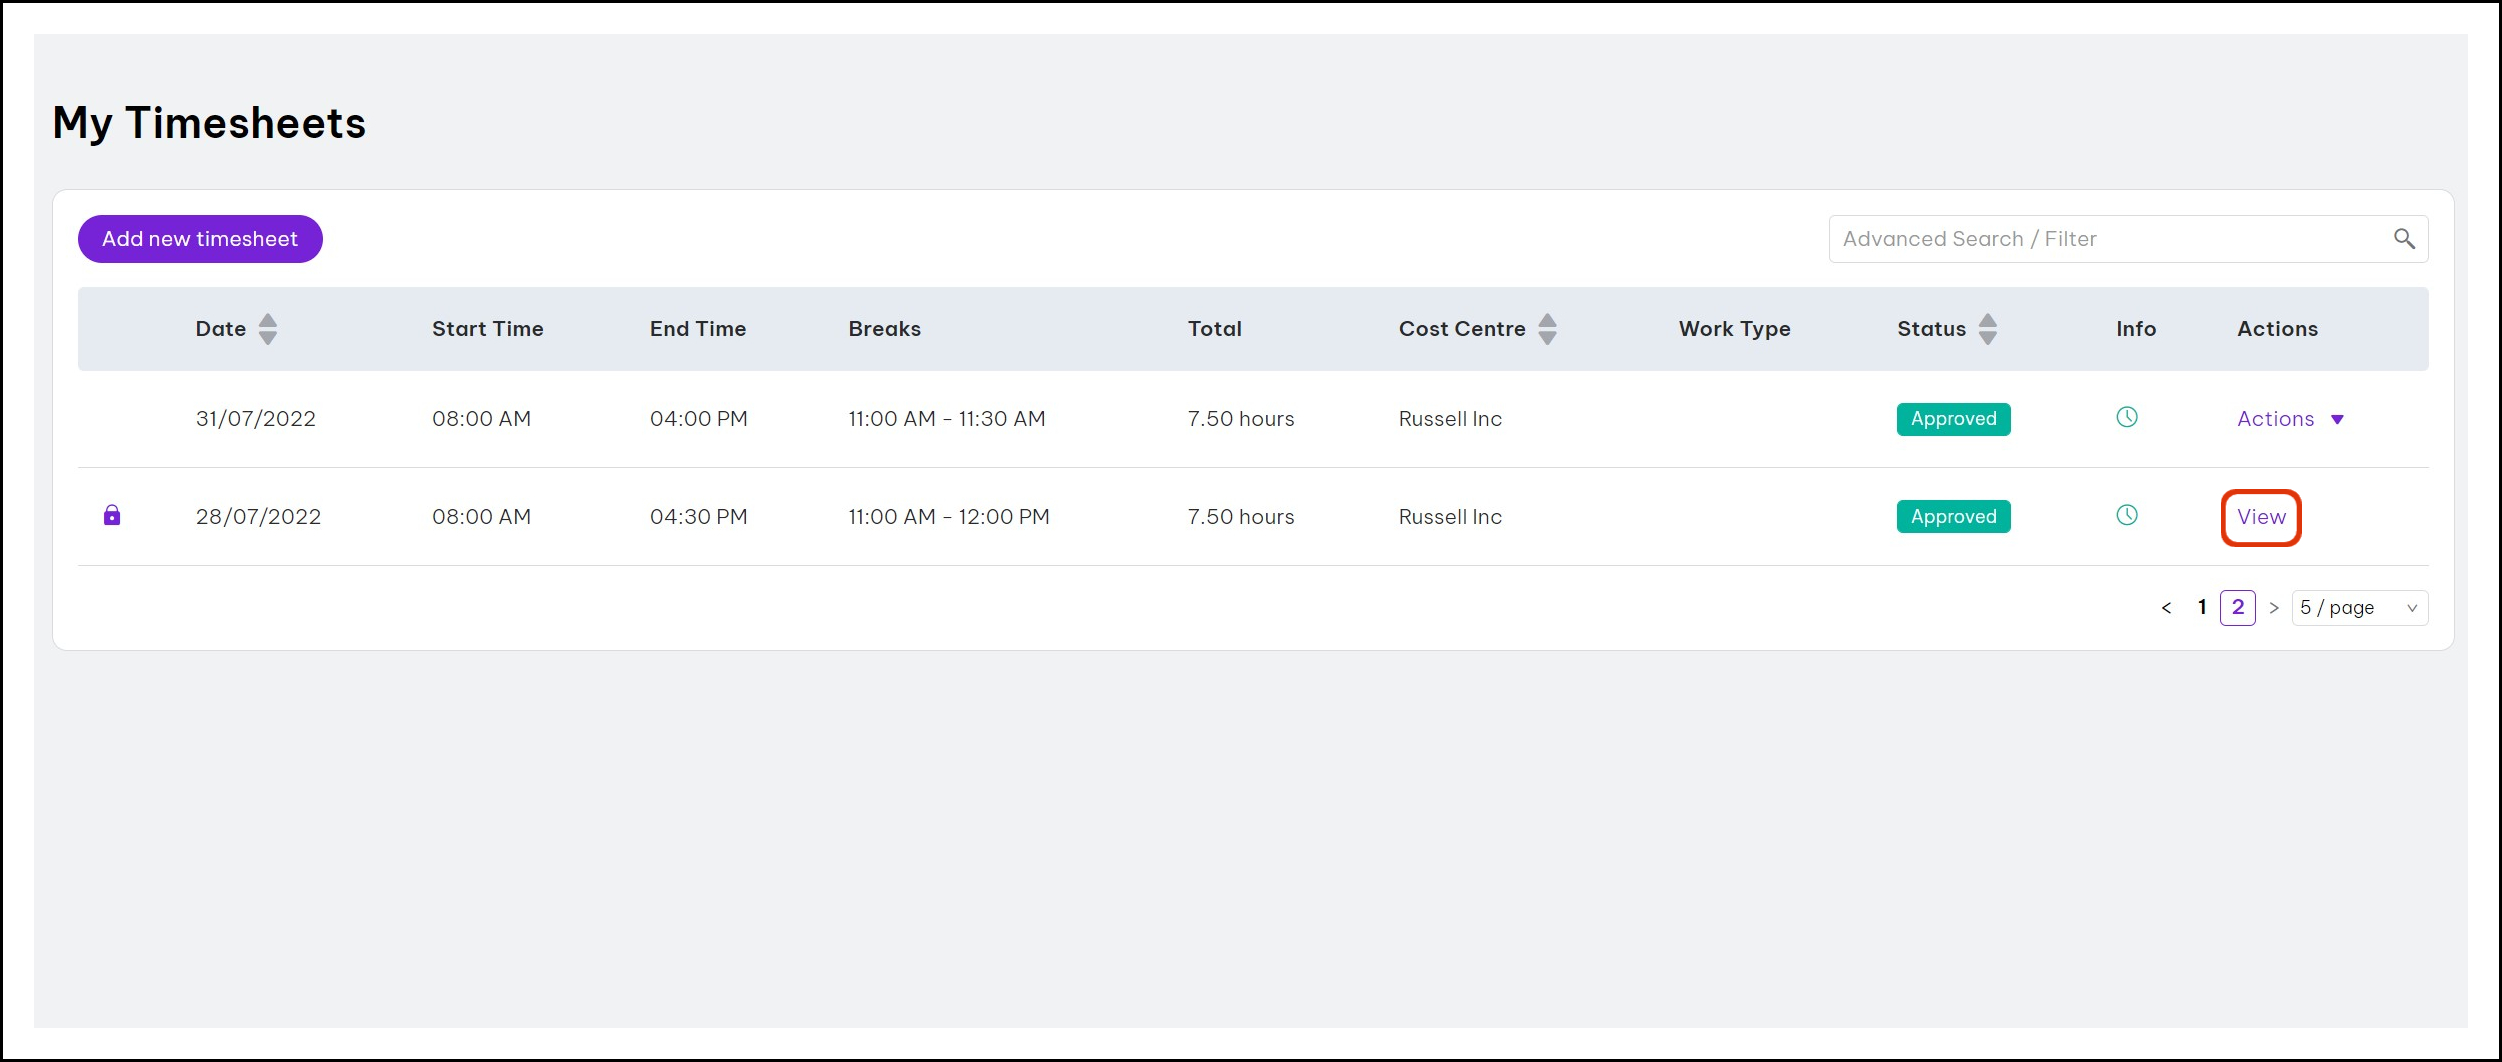Click the clock info icon for 28/07/2022

click(2127, 515)
